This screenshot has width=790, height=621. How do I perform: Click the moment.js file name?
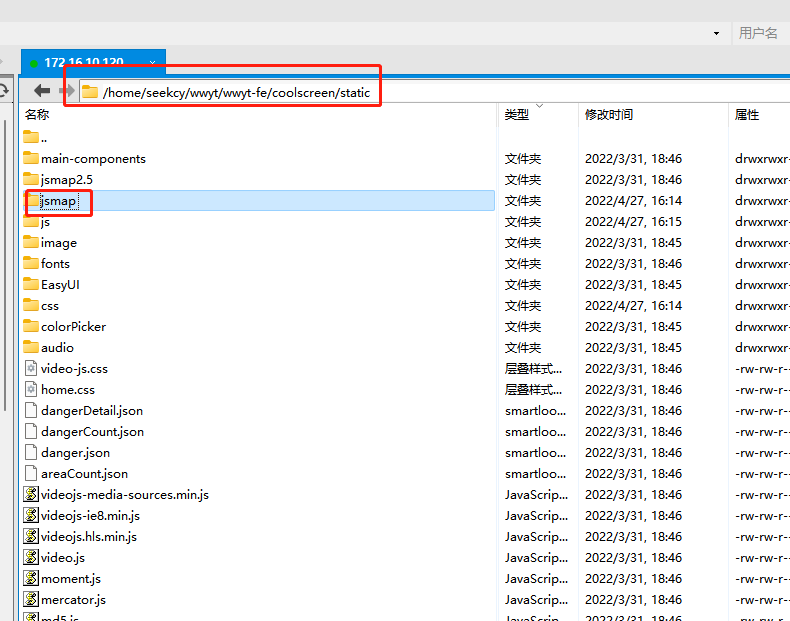click(71, 578)
